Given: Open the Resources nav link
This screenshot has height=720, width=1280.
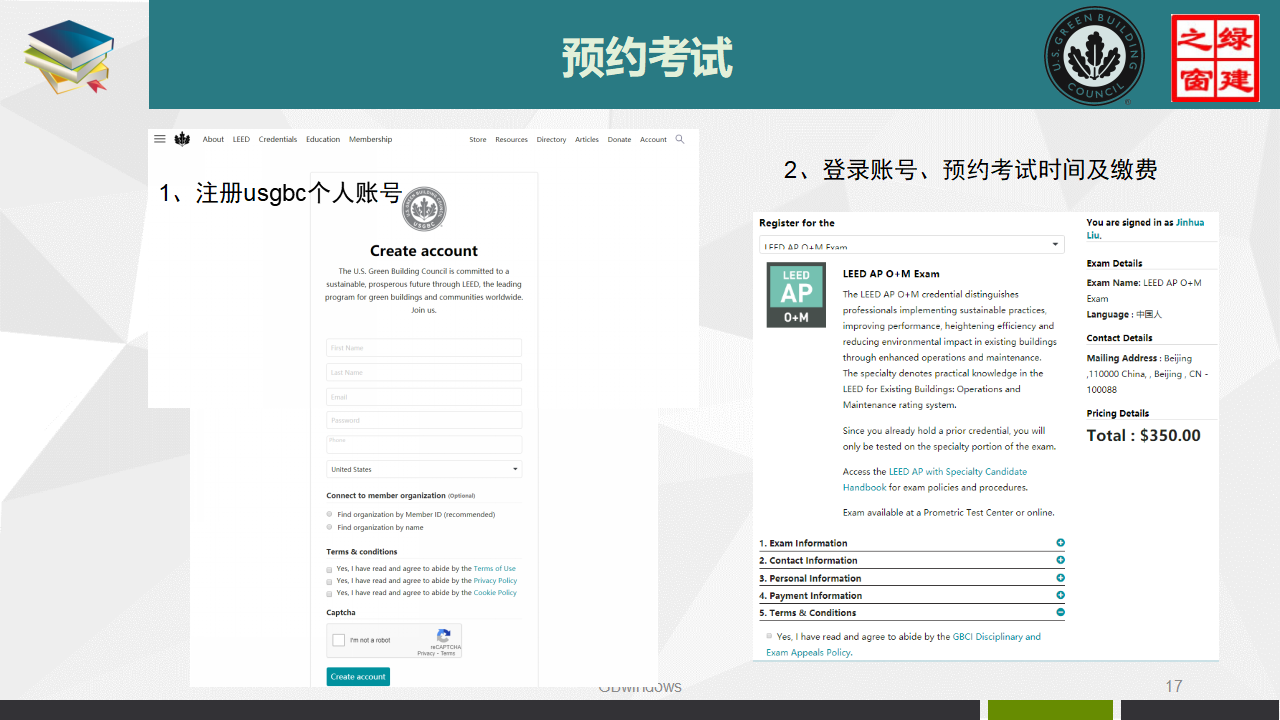Looking at the screenshot, I should point(511,140).
